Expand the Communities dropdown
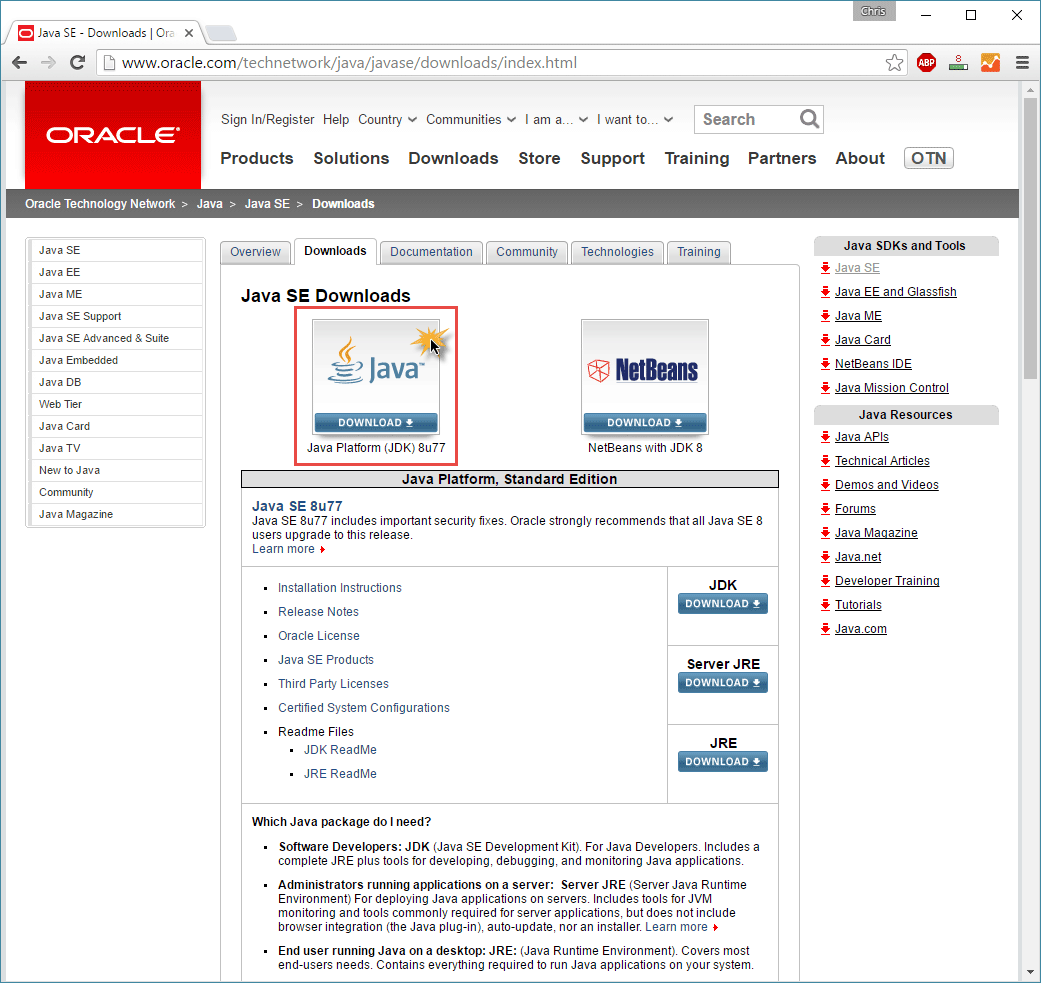1041x983 pixels. [471, 119]
